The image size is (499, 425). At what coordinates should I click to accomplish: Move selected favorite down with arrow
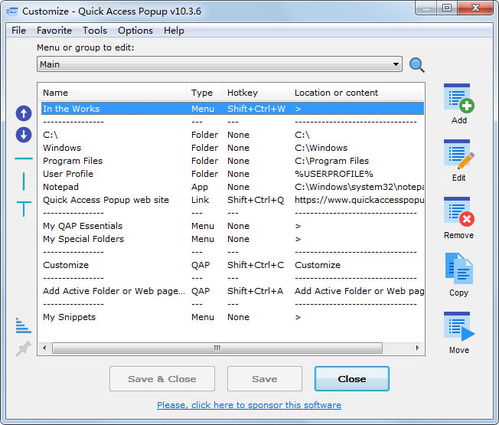[x=24, y=135]
